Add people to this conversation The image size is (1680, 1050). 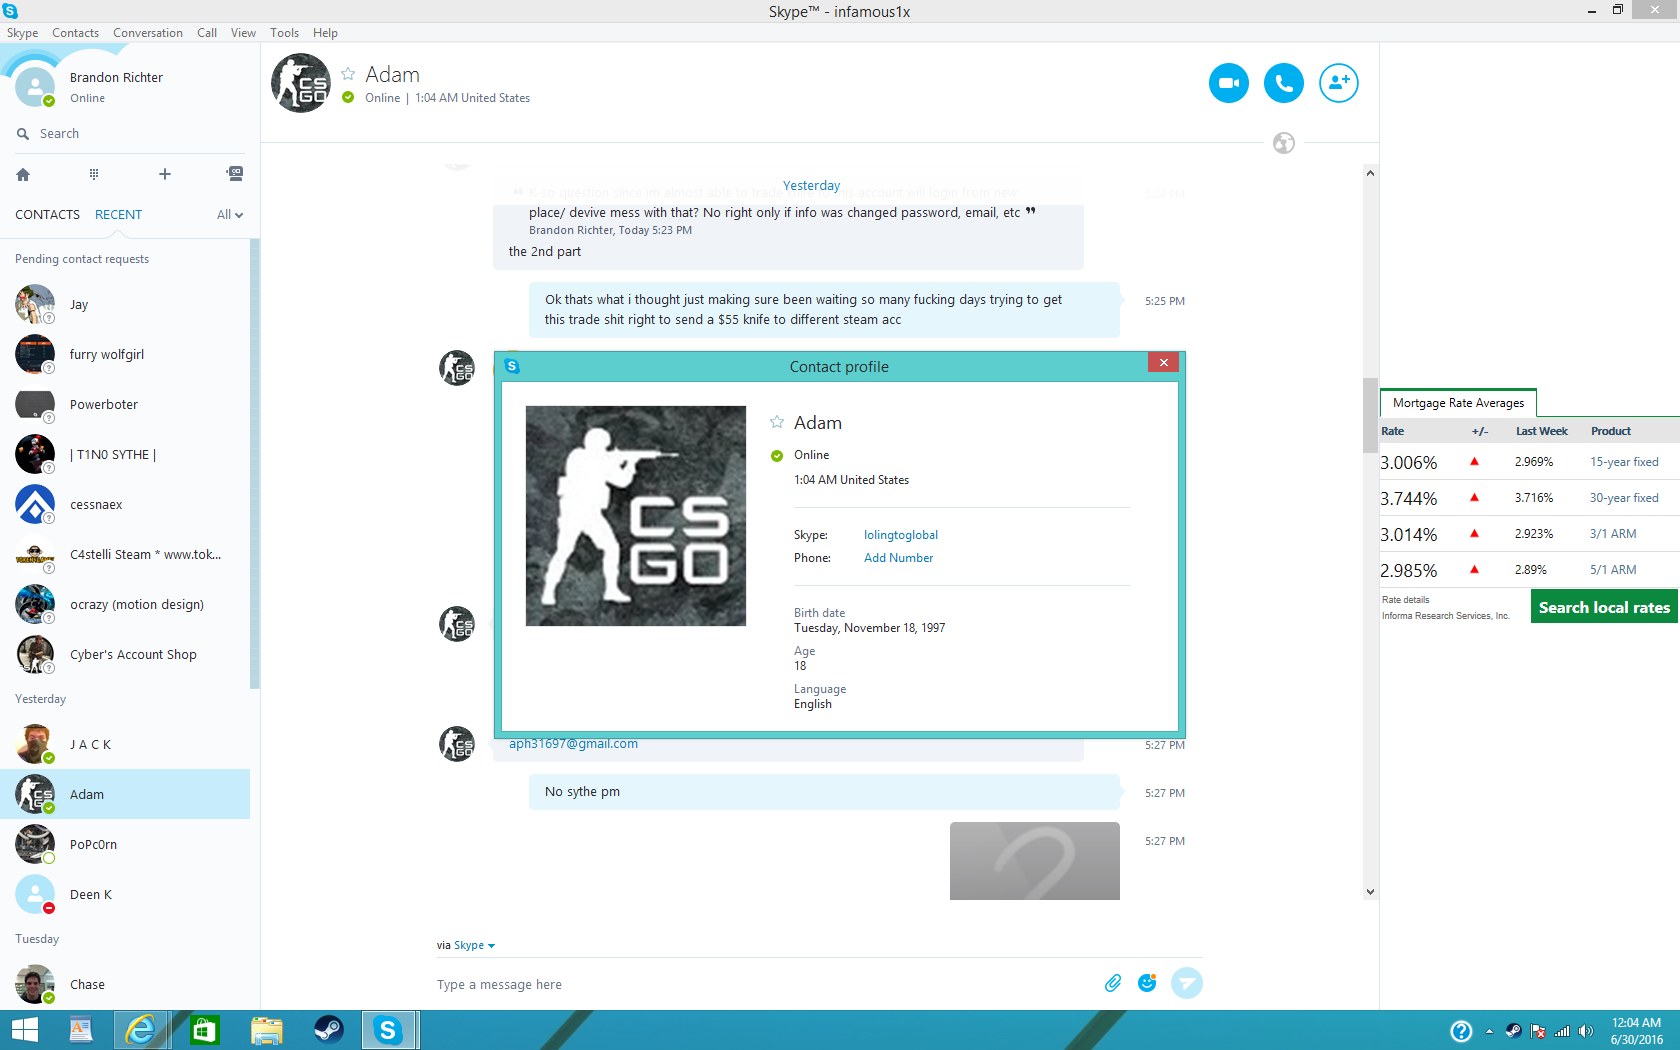tap(1338, 83)
